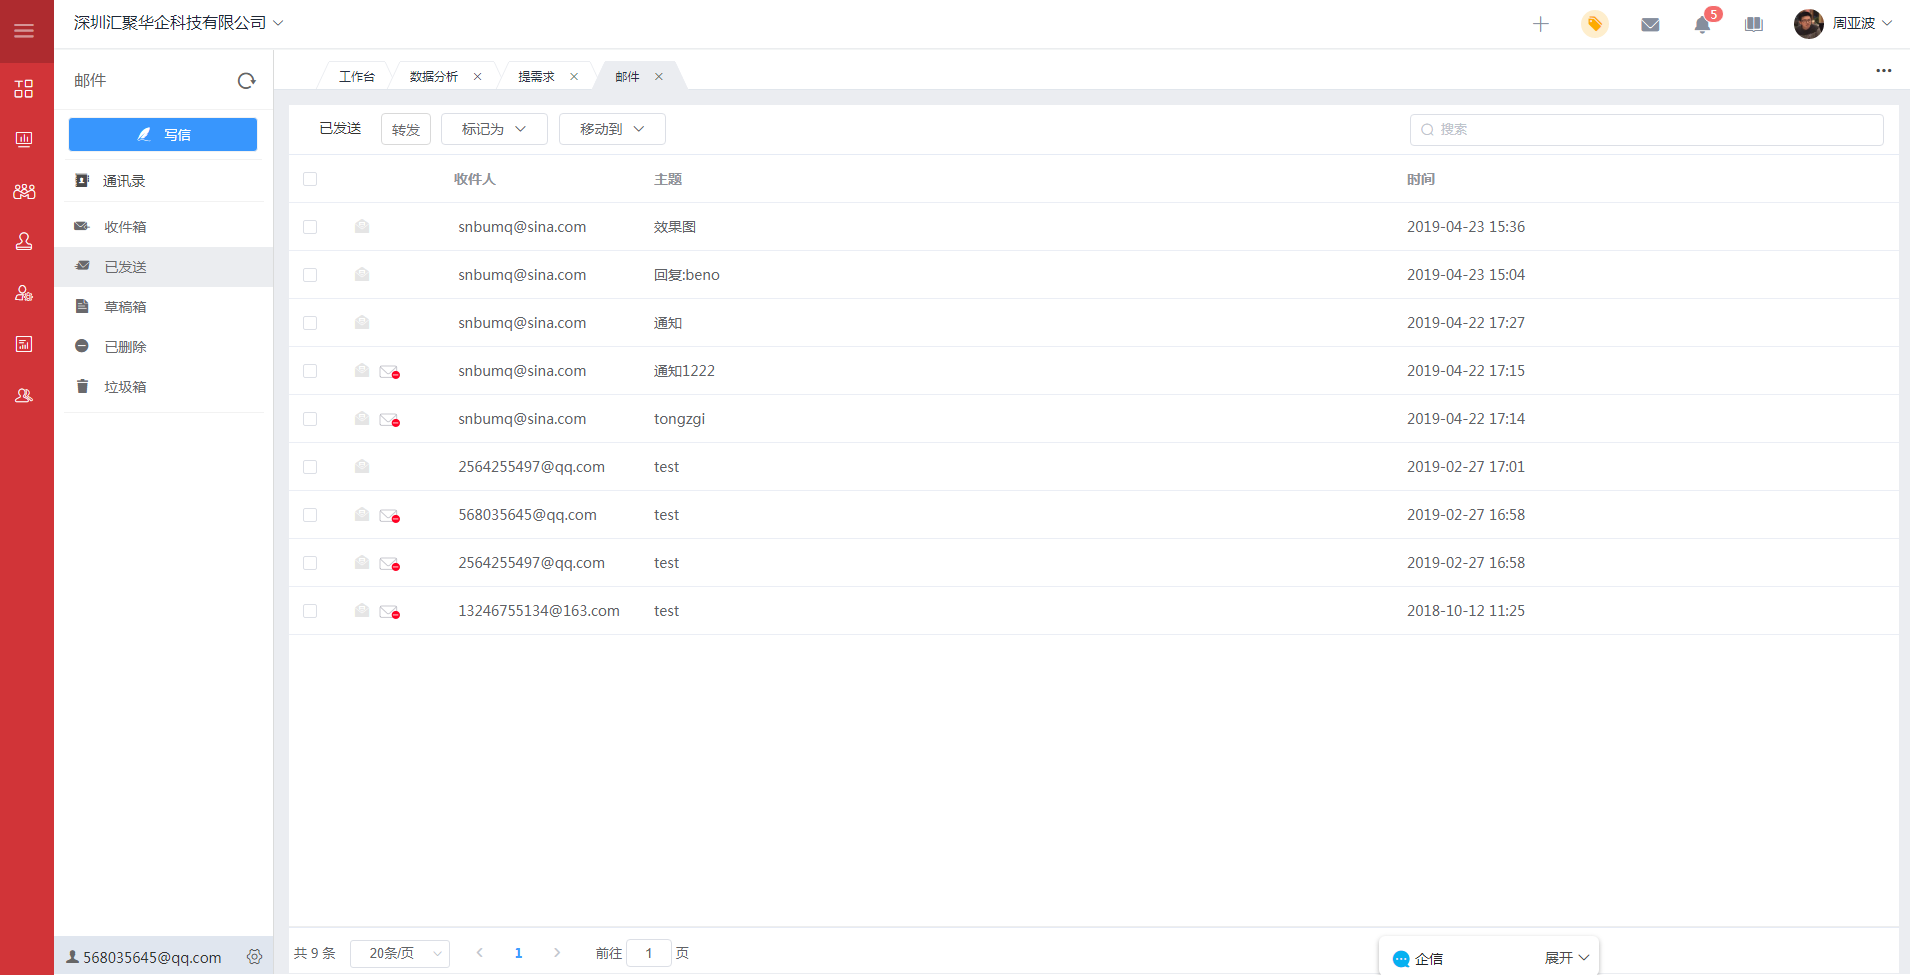Click the 搜索 search field

tap(1646, 129)
